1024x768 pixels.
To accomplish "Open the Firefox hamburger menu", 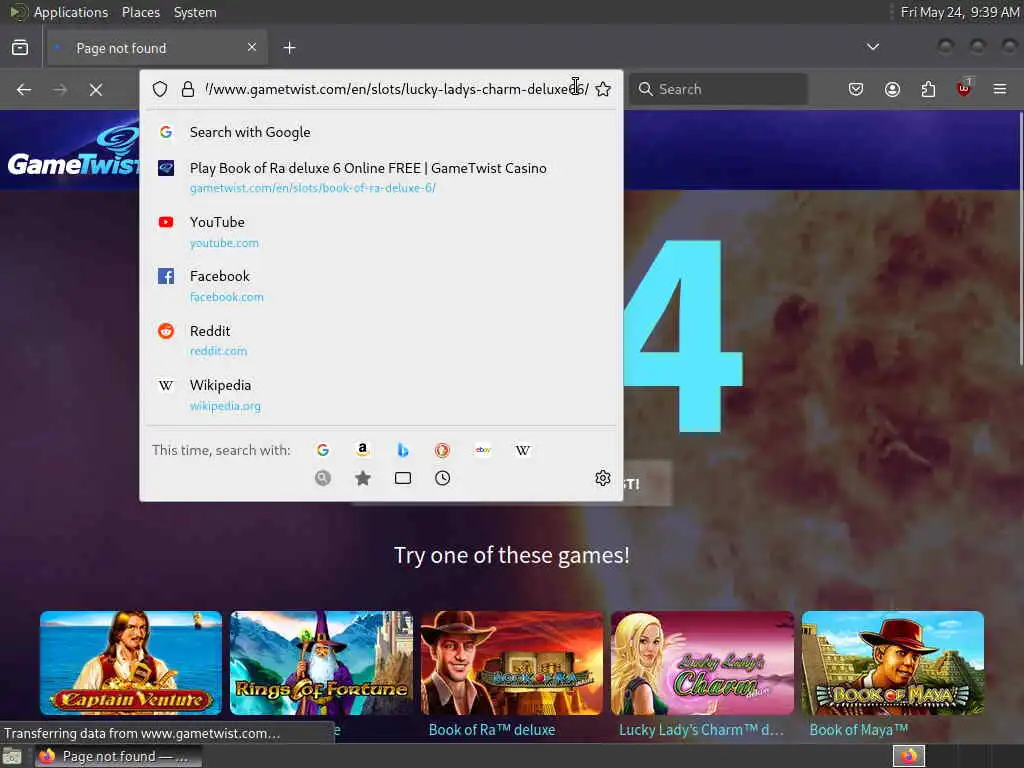I will [x=1000, y=89].
